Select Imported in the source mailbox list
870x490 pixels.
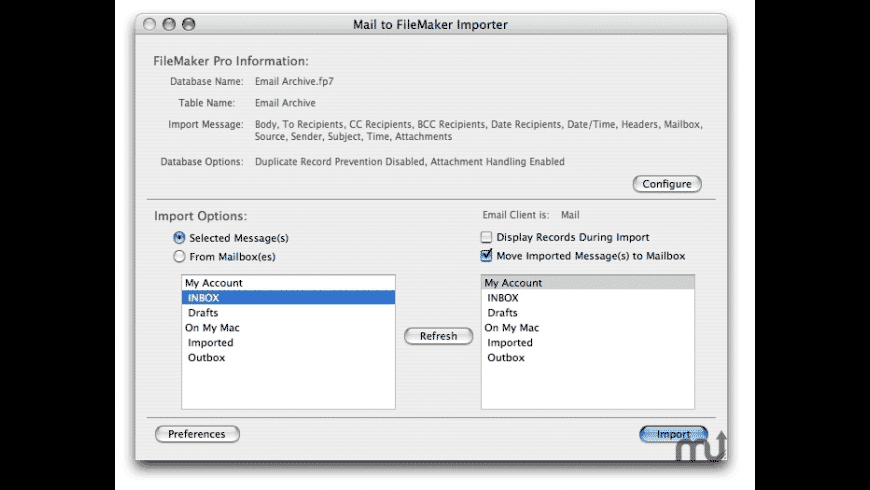[289, 342]
